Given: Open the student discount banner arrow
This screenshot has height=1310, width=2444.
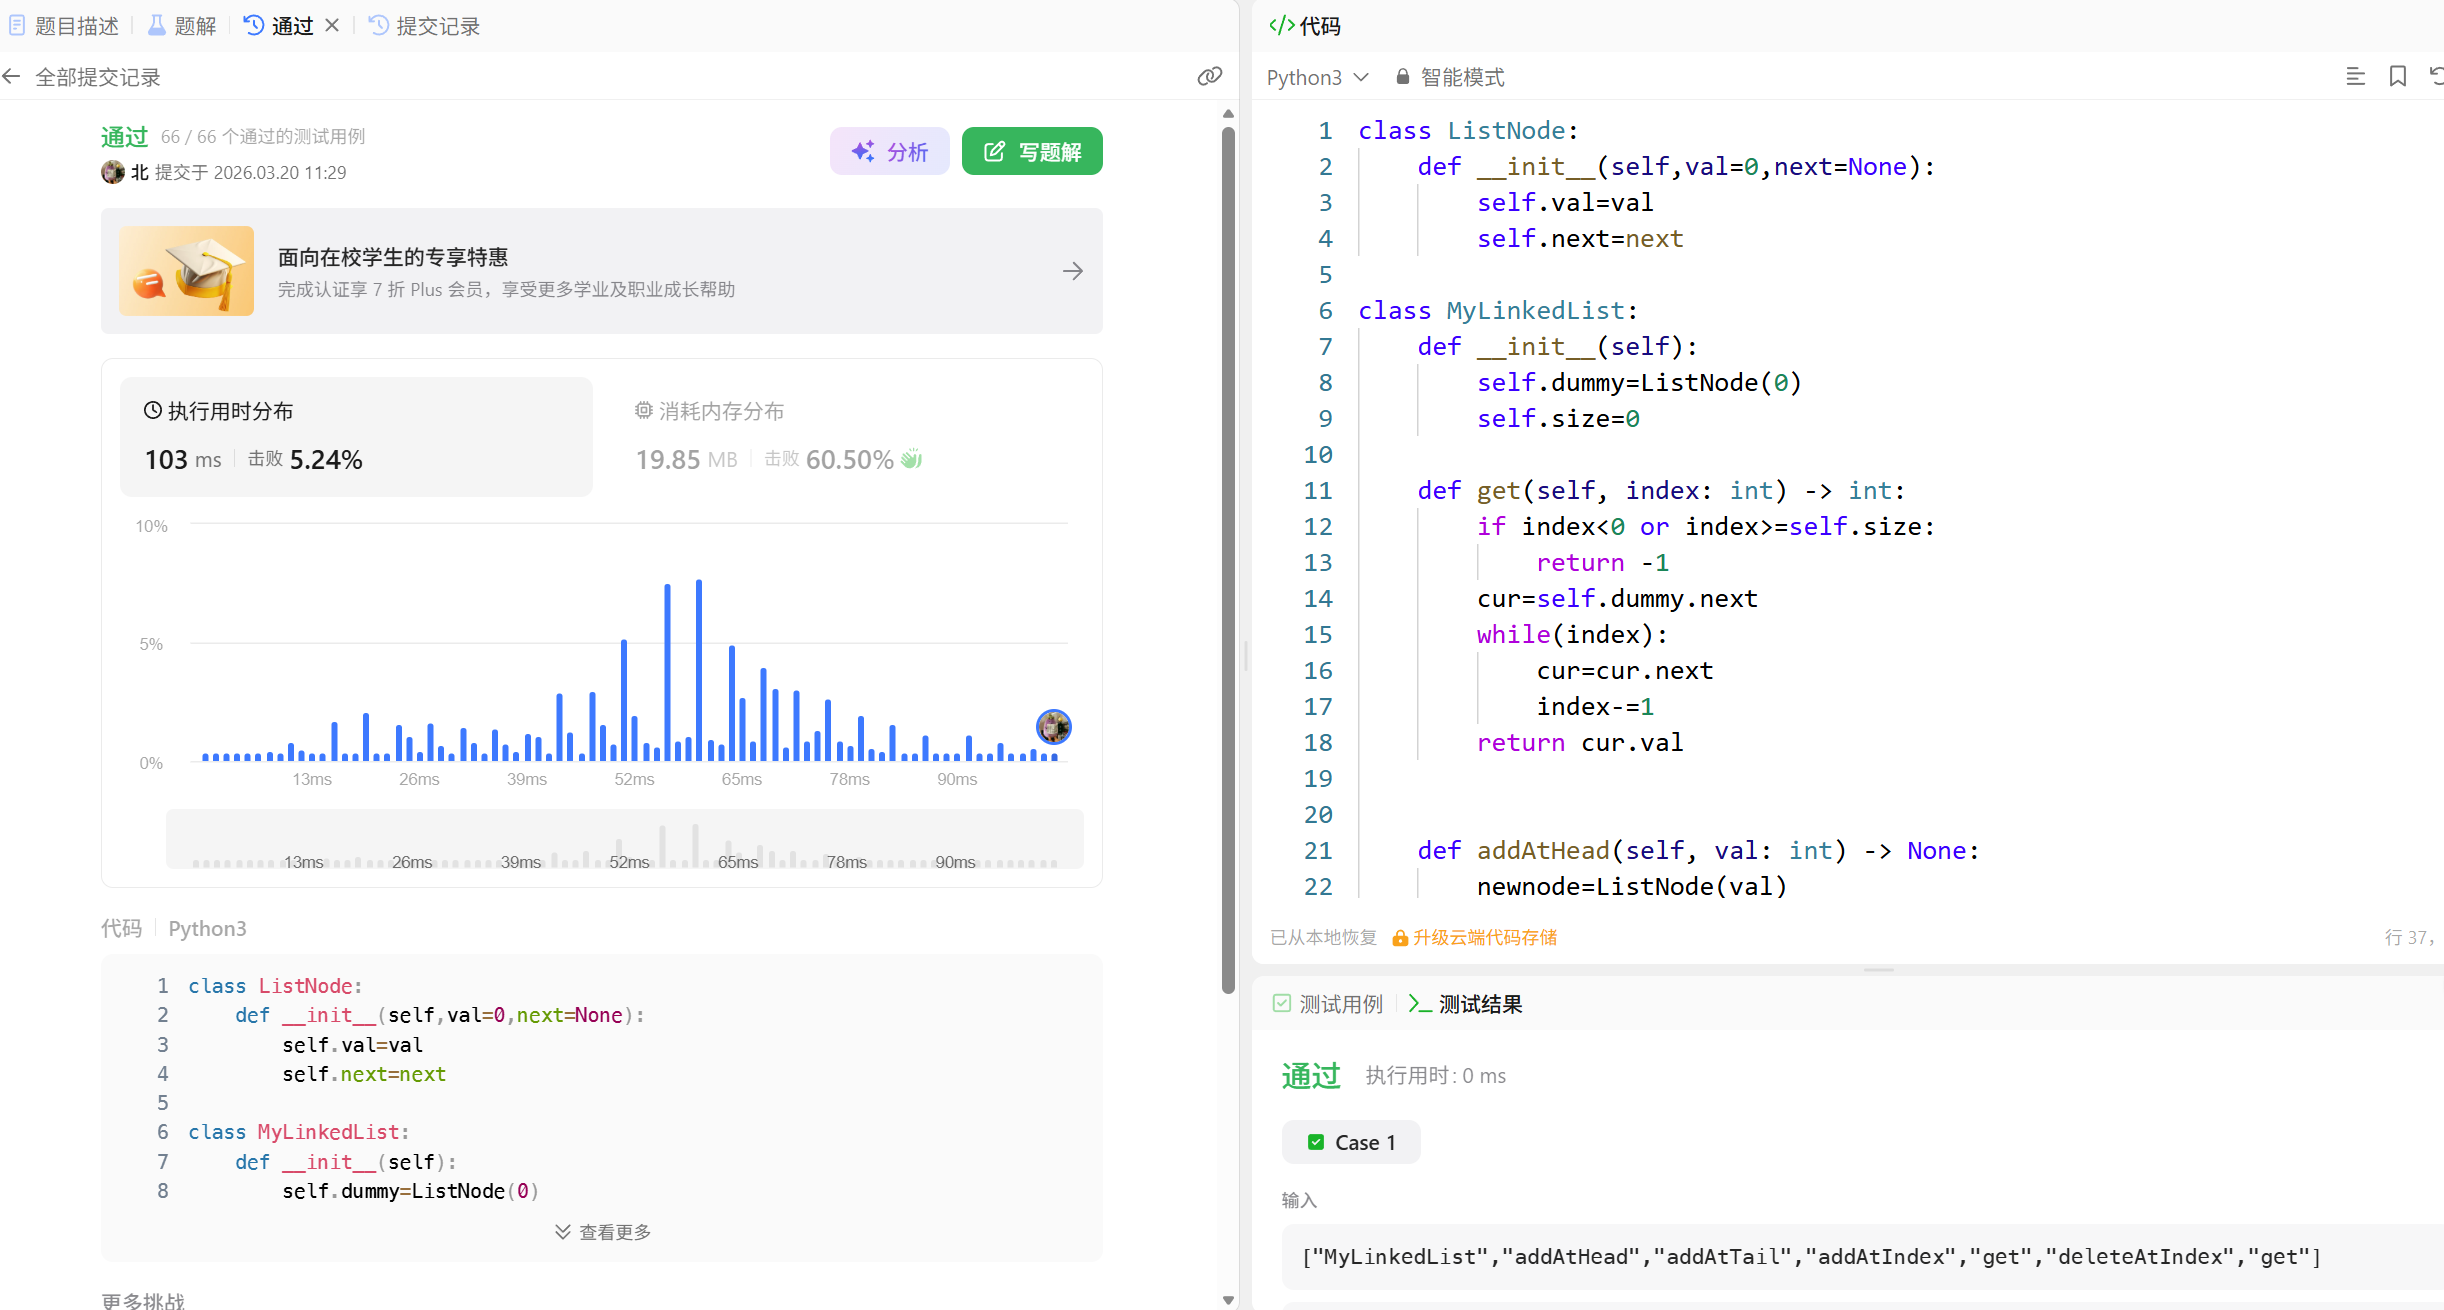Looking at the screenshot, I should [1072, 271].
